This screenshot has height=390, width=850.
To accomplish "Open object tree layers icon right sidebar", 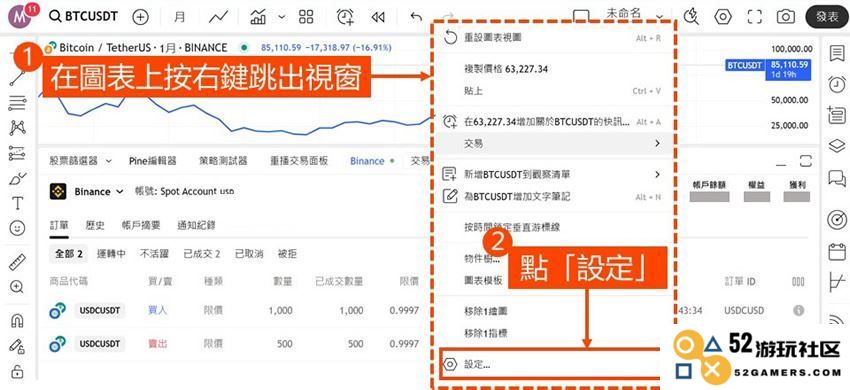I will tap(837, 146).
